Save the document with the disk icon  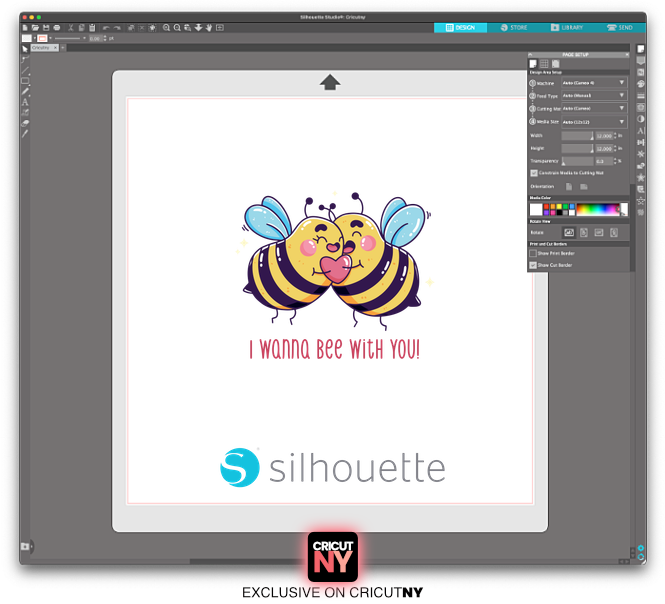tap(46, 28)
